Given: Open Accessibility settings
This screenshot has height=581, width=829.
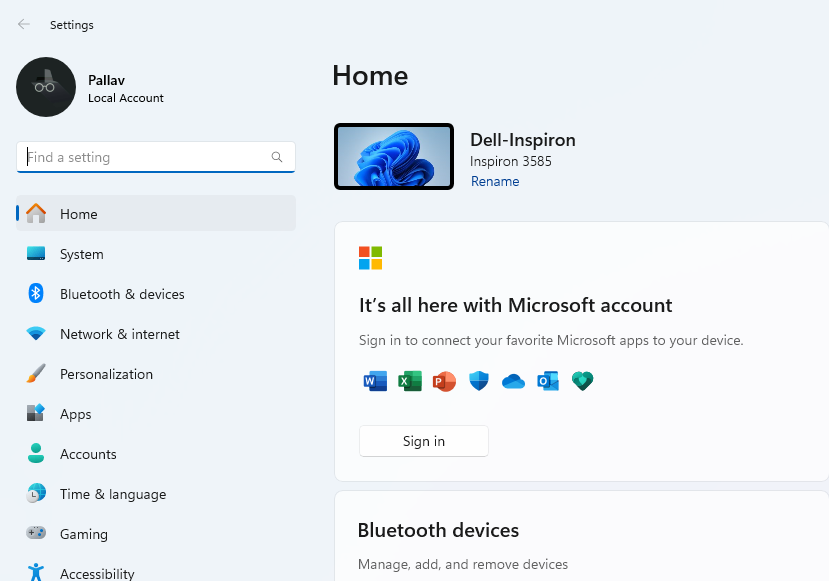Looking at the screenshot, I should 156,573.
